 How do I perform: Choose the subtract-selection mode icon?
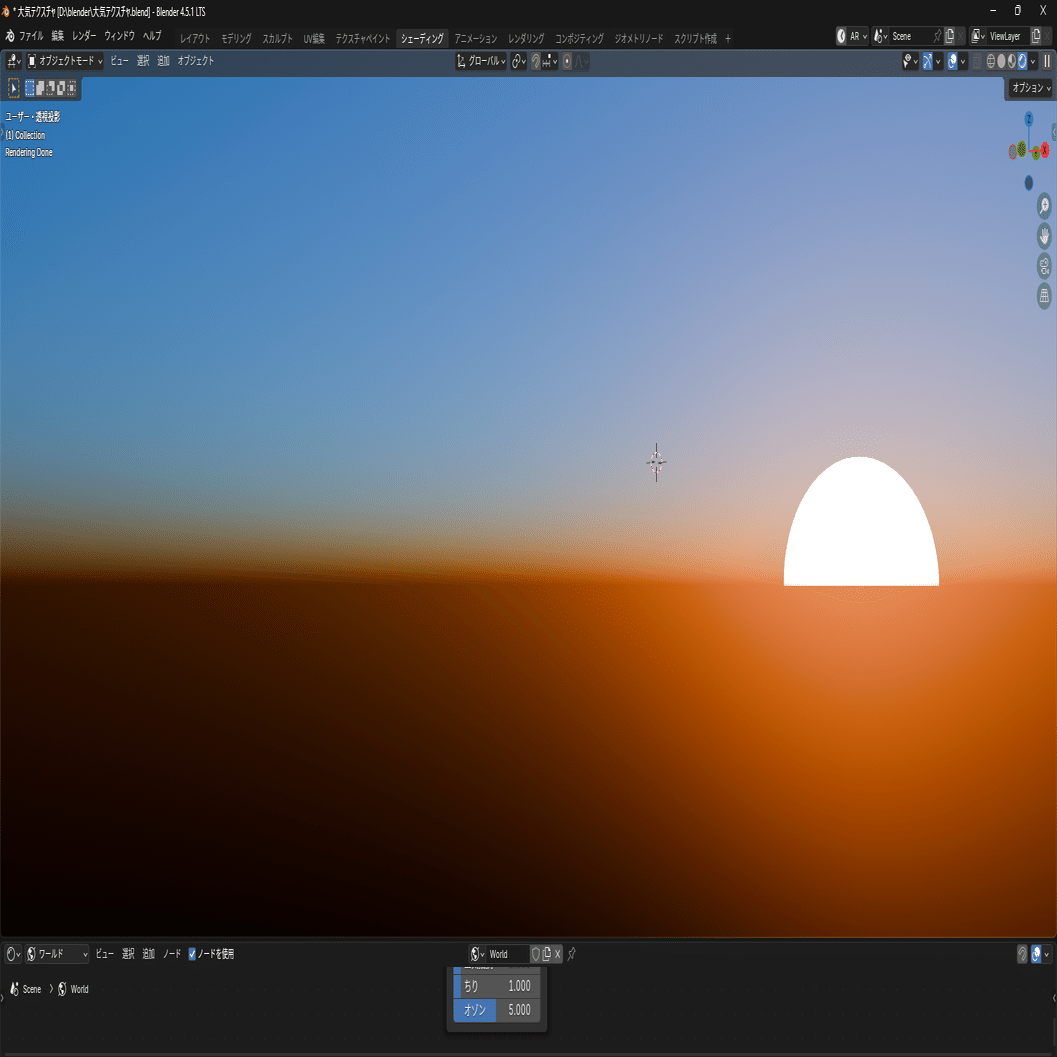51,88
